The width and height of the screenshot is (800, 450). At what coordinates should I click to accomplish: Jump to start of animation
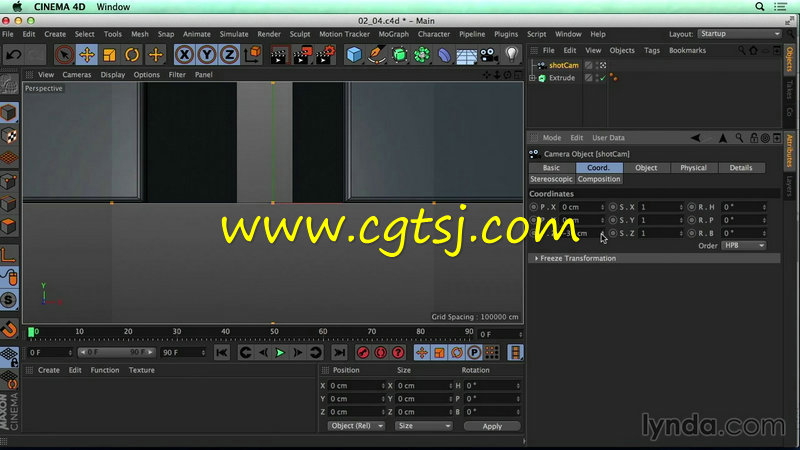222,353
